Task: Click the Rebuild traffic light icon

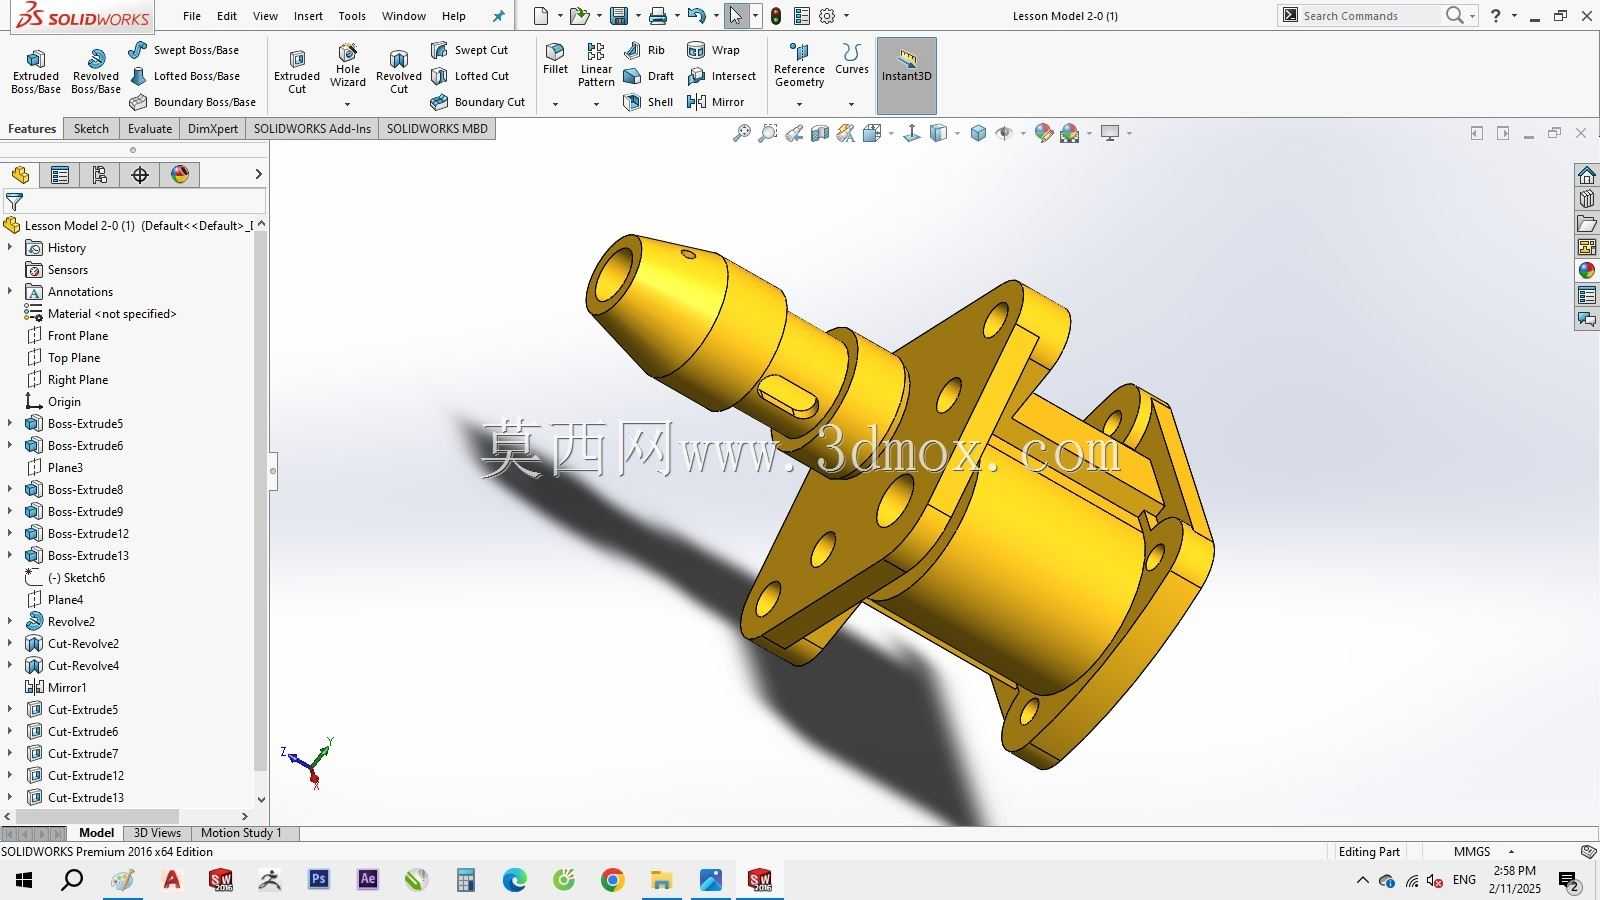Action: [x=776, y=16]
